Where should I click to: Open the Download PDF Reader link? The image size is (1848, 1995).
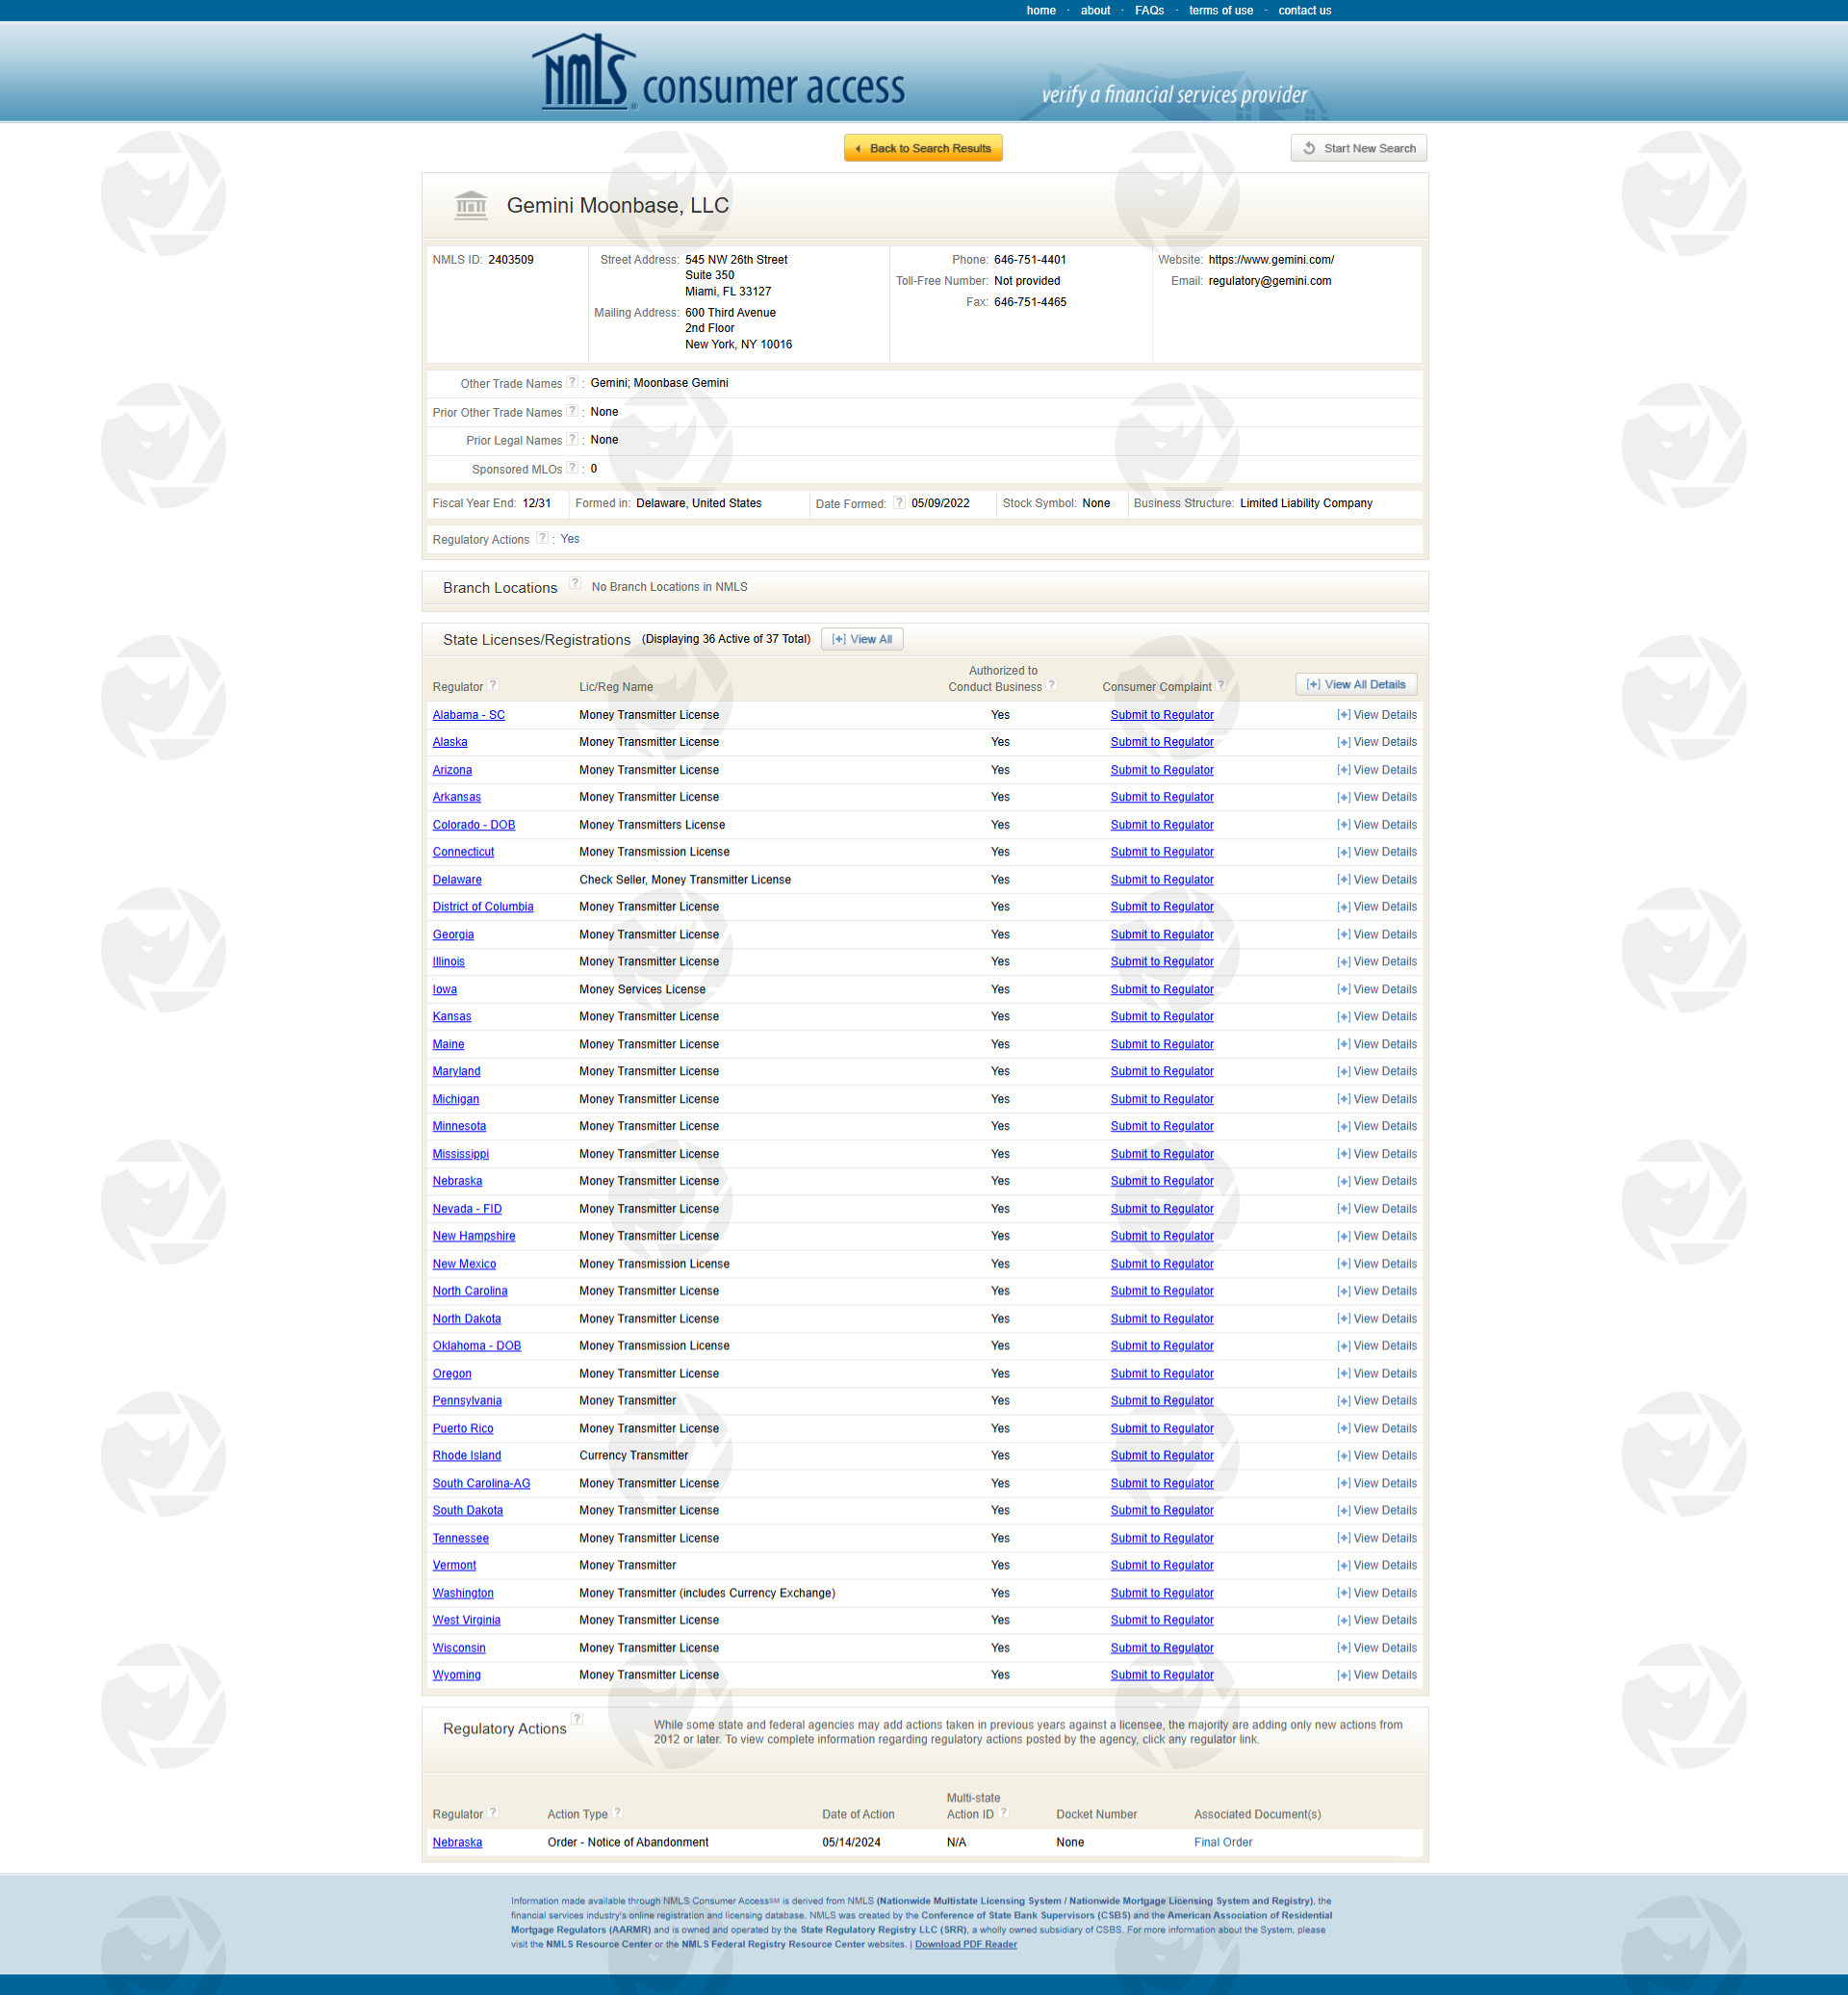coord(965,1944)
